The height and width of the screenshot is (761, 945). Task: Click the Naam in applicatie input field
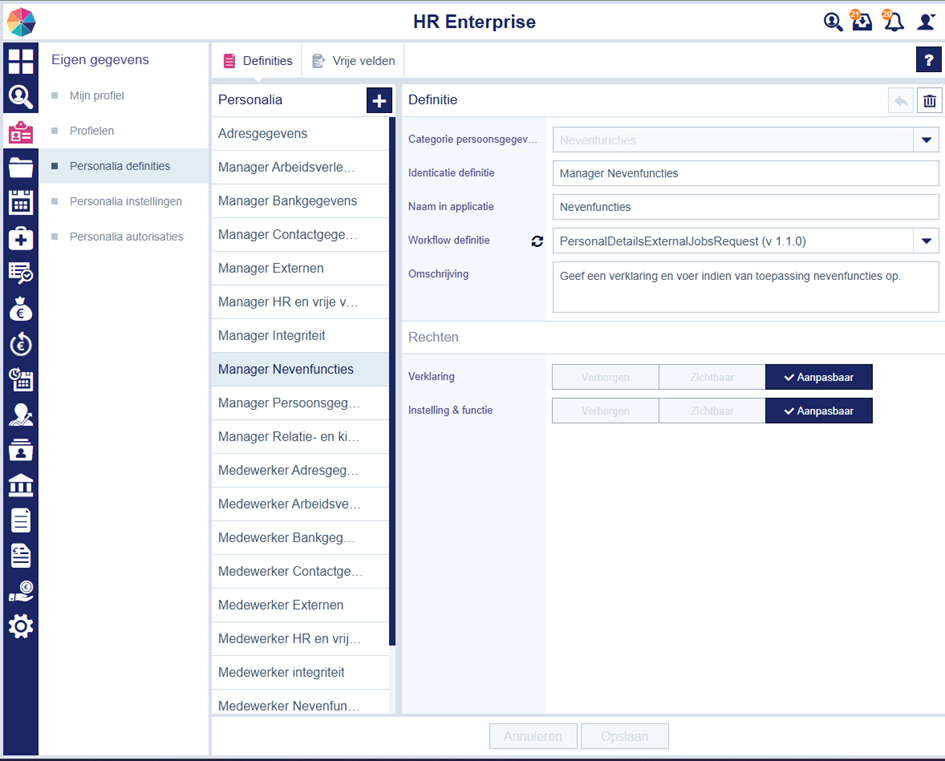746,207
